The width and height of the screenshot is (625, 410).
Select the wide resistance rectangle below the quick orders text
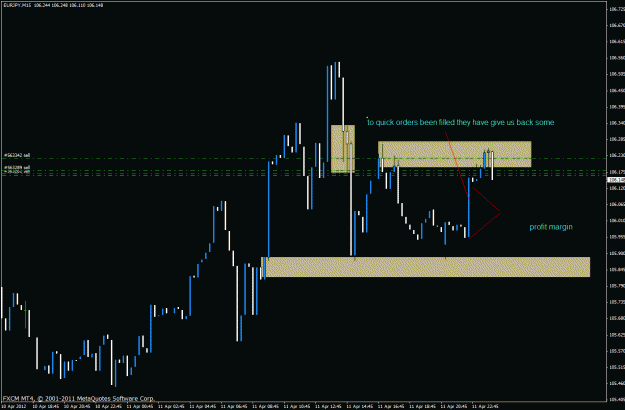(x=454, y=154)
